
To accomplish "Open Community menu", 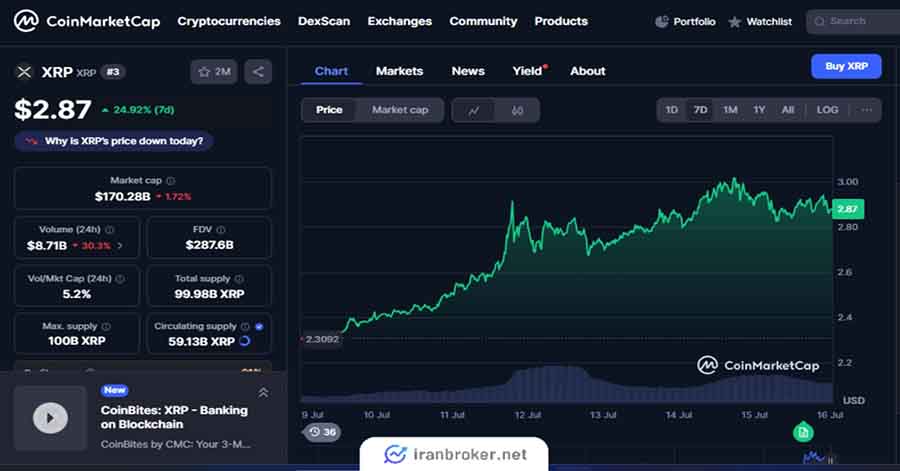I will (x=483, y=21).
